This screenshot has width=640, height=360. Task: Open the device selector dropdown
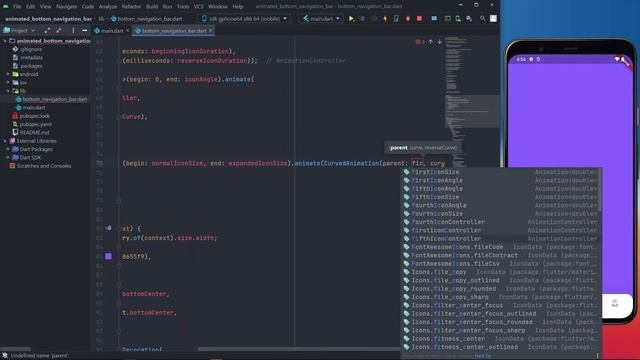[244, 19]
